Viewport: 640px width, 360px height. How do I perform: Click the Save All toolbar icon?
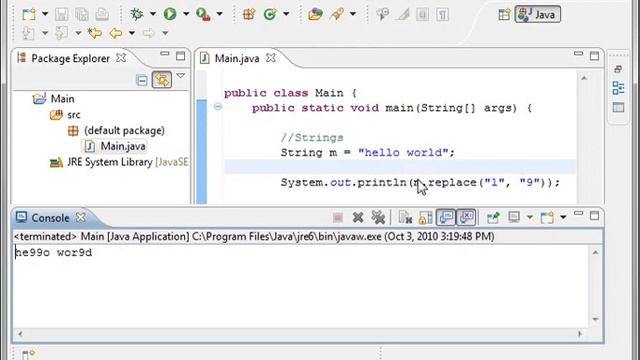[x=82, y=15]
